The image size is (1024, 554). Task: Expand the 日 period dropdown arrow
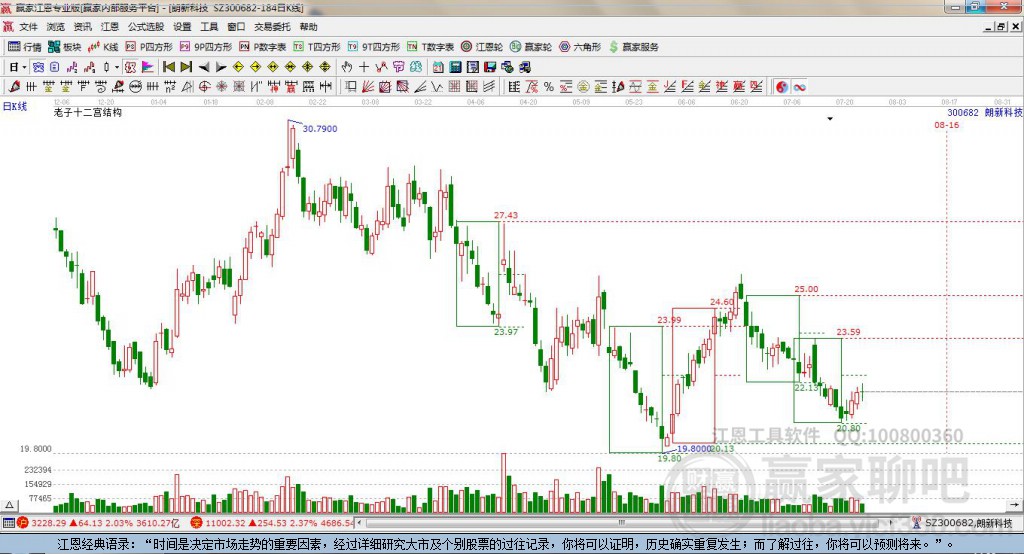tap(24, 67)
